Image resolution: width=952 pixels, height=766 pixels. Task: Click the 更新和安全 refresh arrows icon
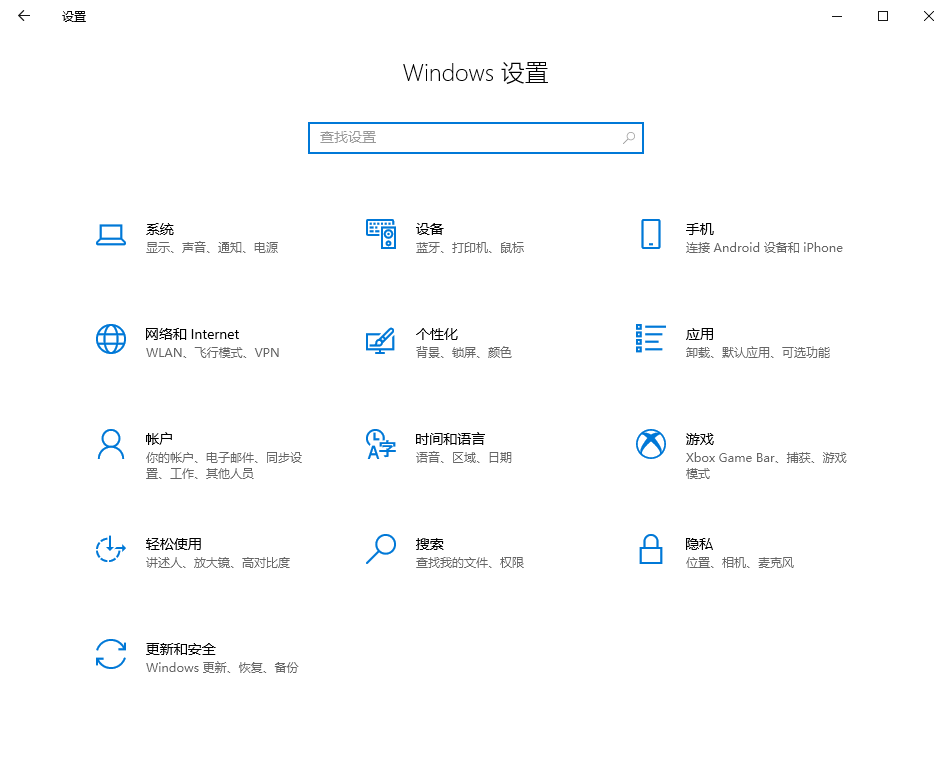pyautogui.click(x=111, y=654)
